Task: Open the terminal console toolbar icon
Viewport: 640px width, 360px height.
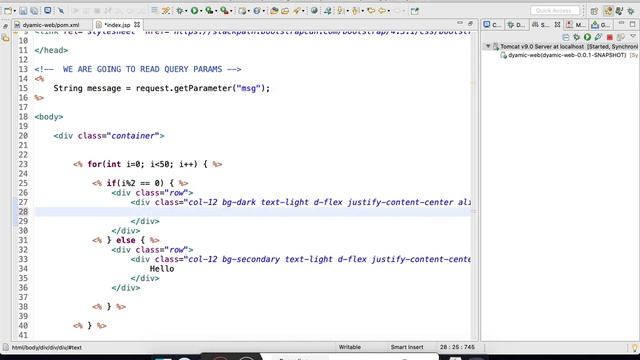Action: (48, 11)
